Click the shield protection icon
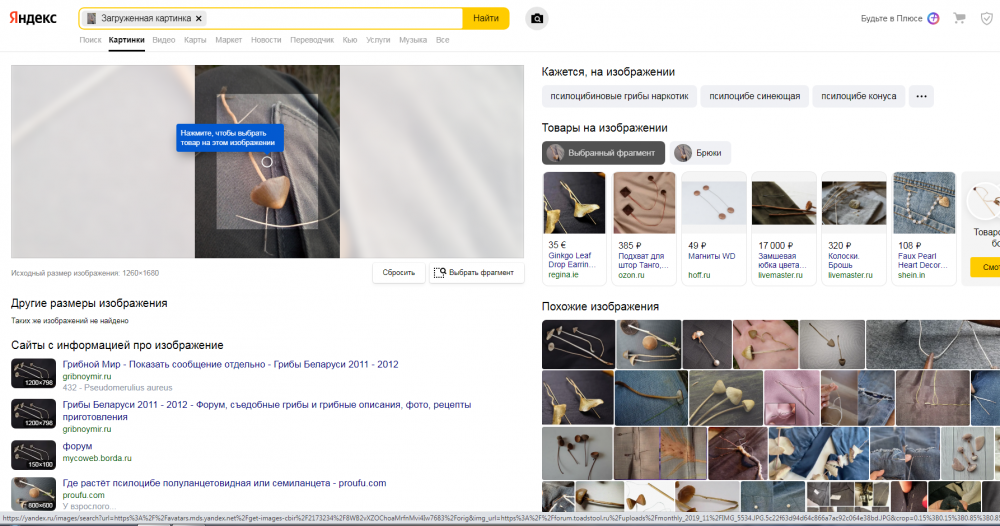Image resolution: width=1000 pixels, height=526 pixels. tap(987, 18)
